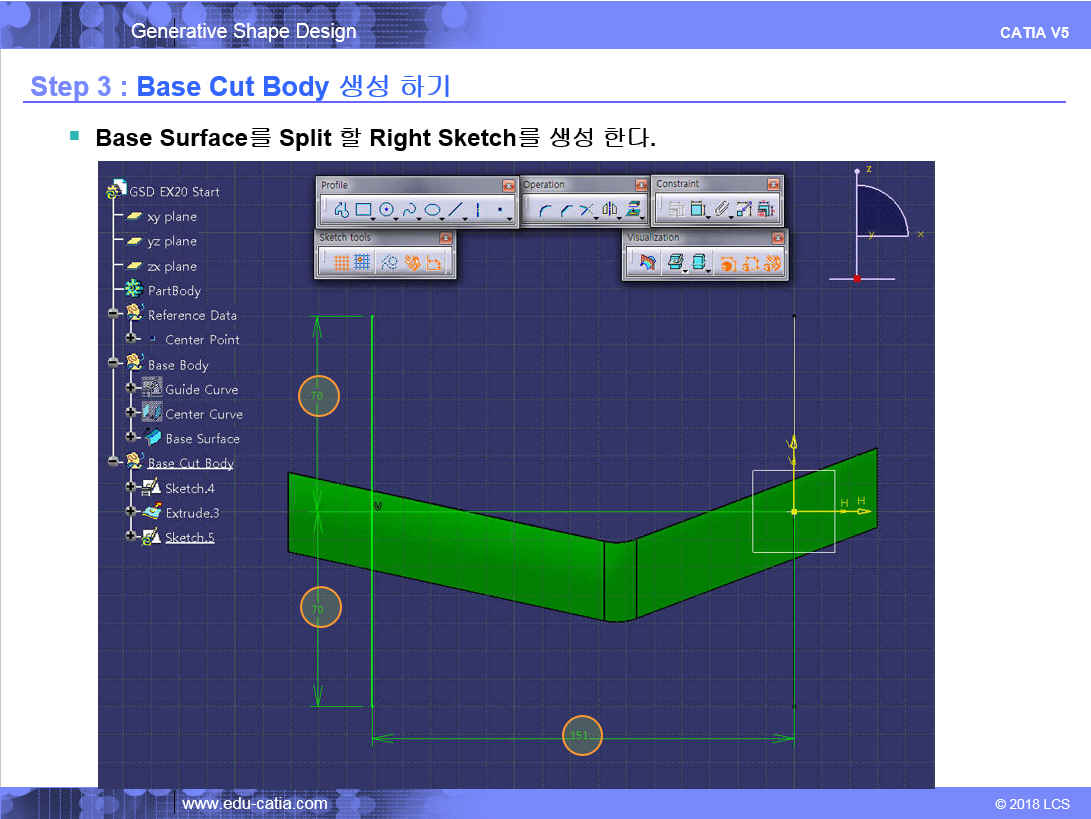Select the Profile polyline tool
The height and width of the screenshot is (819, 1091).
pos(340,210)
